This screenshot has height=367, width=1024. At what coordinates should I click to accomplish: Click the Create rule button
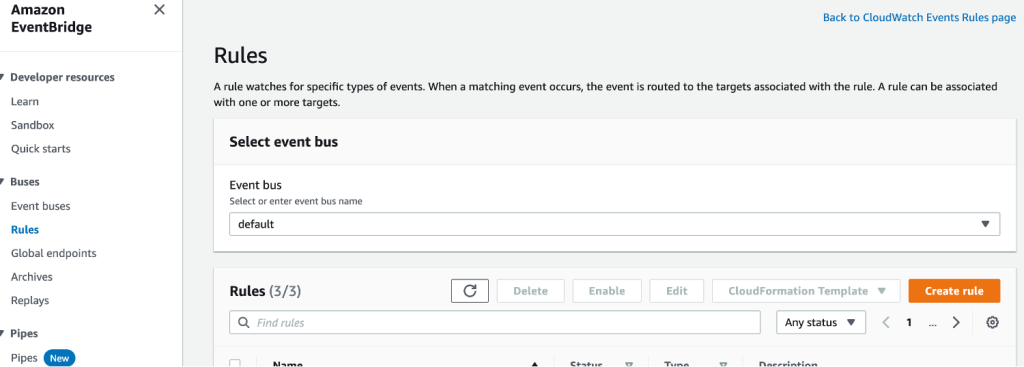pos(954,291)
